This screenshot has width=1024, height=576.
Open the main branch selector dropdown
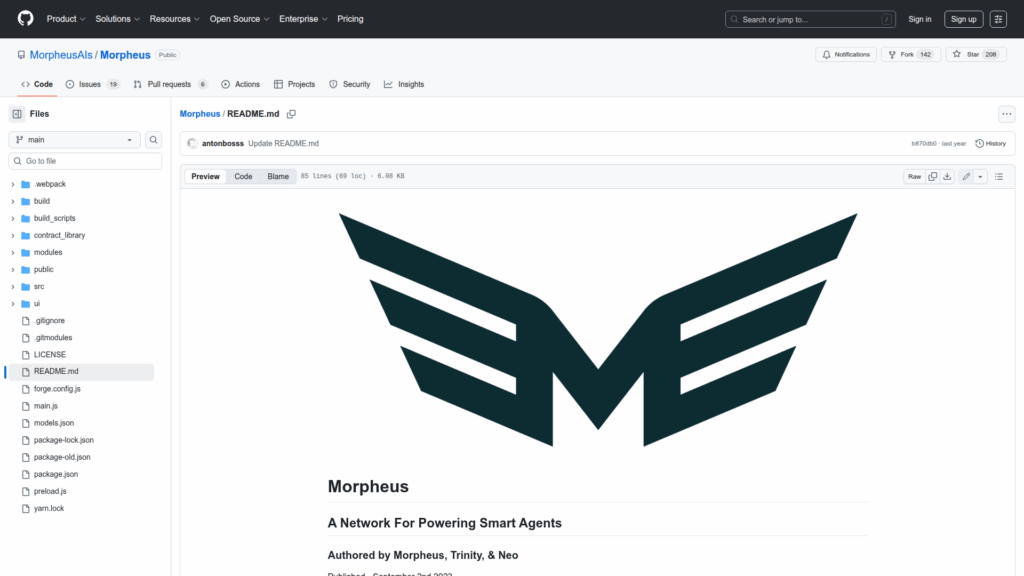point(74,140)
